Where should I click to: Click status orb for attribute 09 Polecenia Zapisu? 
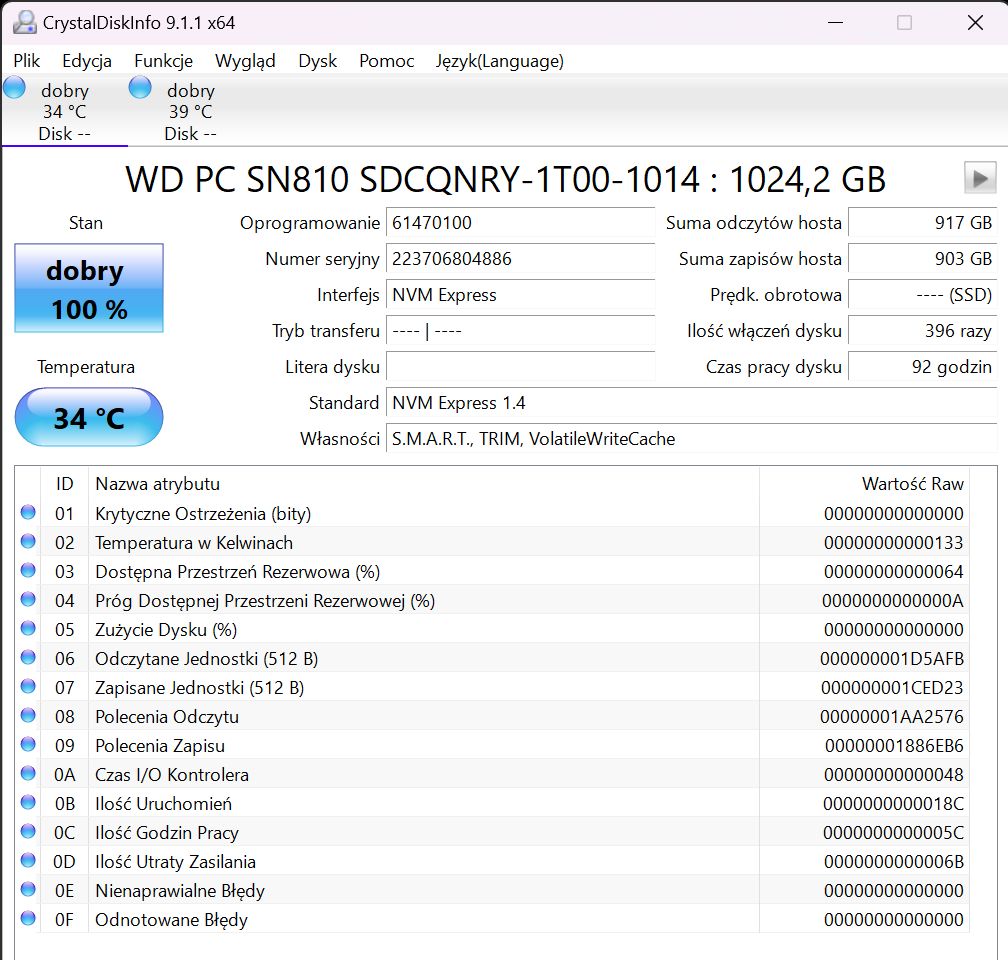coord(28,744)
